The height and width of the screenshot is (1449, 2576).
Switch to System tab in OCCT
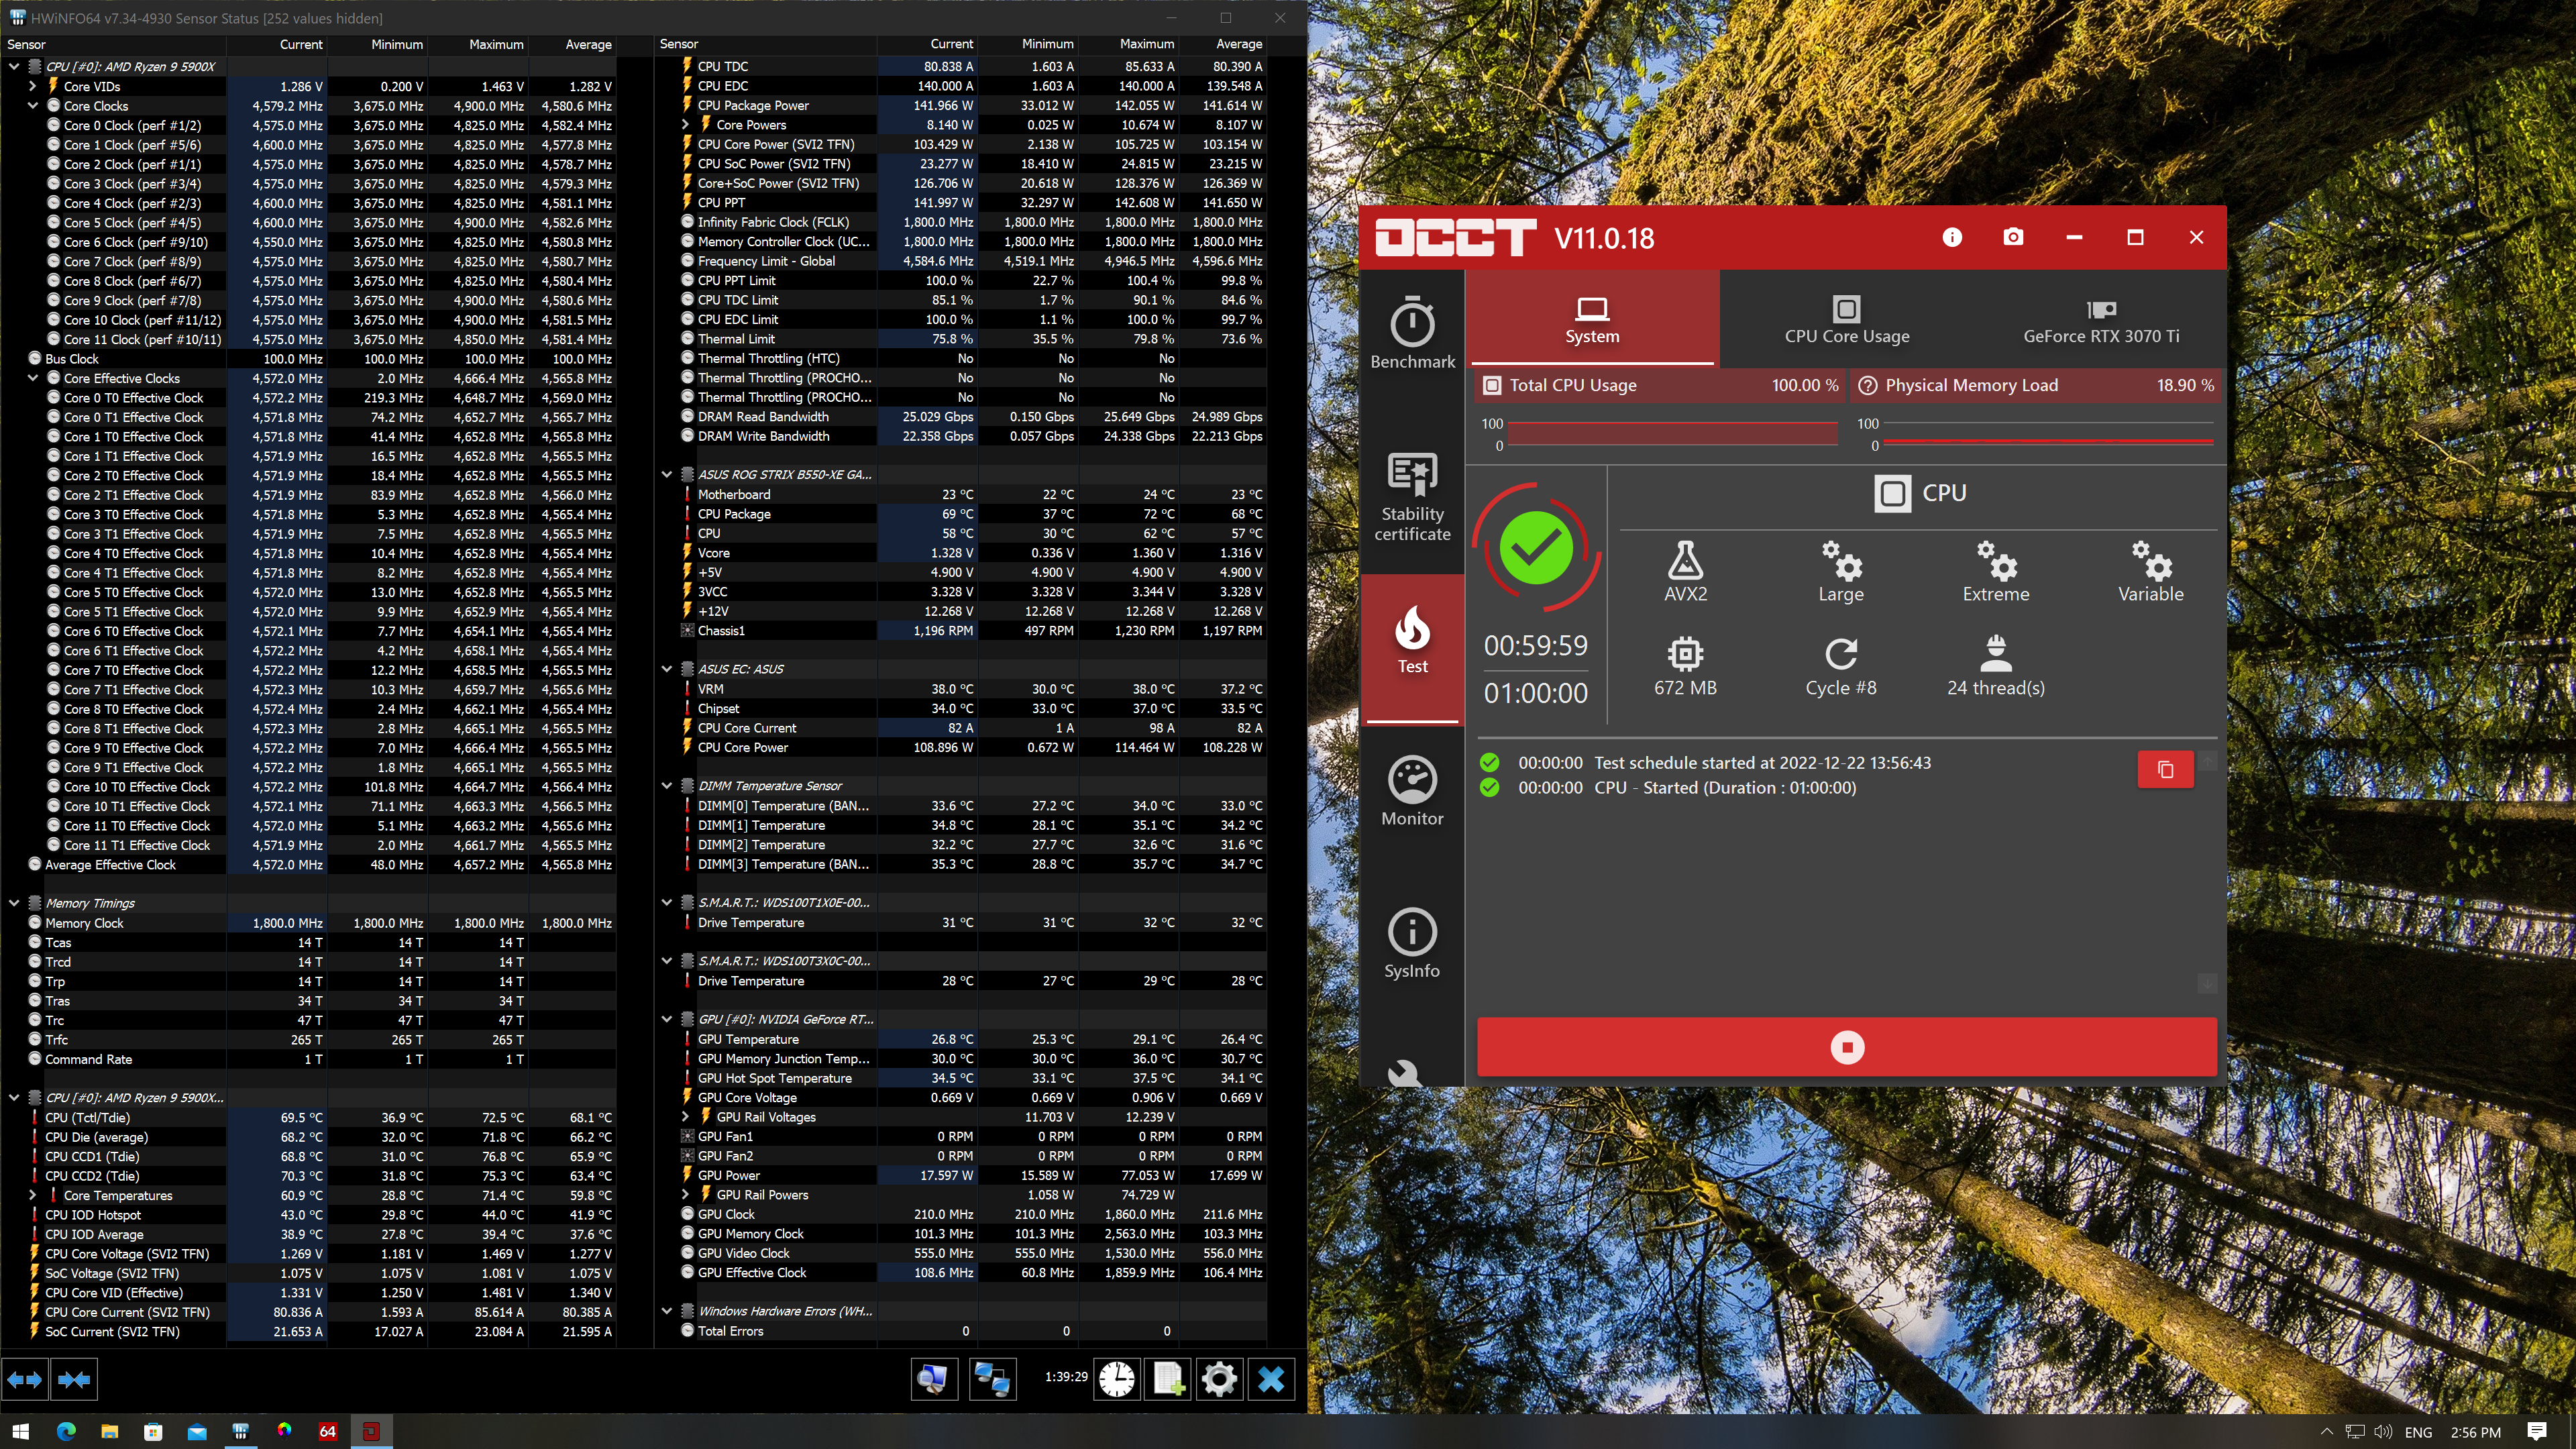tap(1592, 319)
